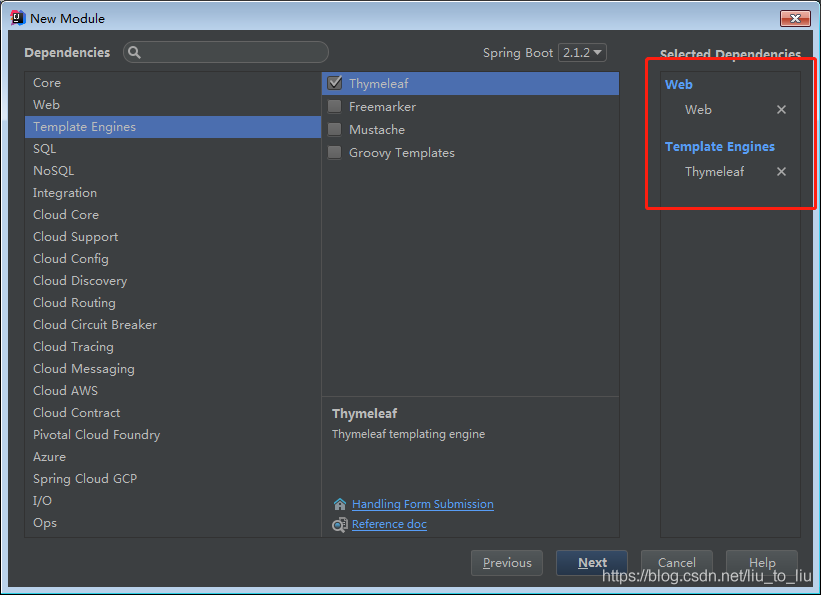This screenshot has width=821, height=595.
Task: Remove Web from selected dependencies
Action: (781, 109)
